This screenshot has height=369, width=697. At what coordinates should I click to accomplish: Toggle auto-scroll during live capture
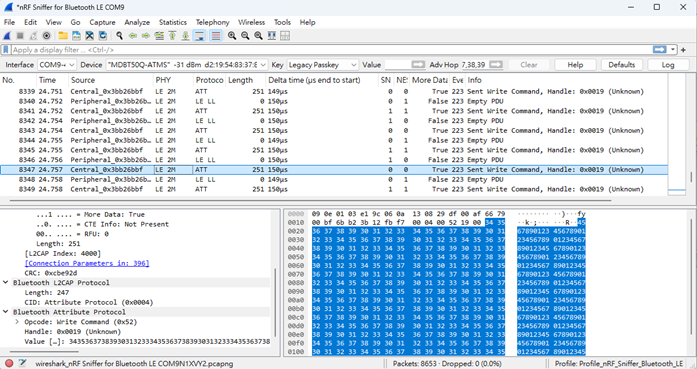200,36
